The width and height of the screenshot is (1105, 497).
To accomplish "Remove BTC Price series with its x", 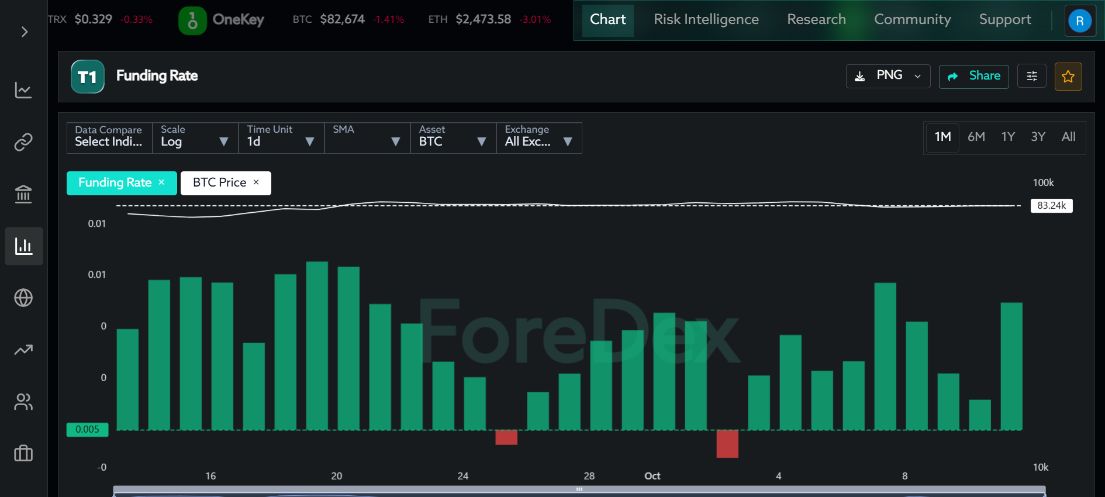I will [x=256, y=182].
